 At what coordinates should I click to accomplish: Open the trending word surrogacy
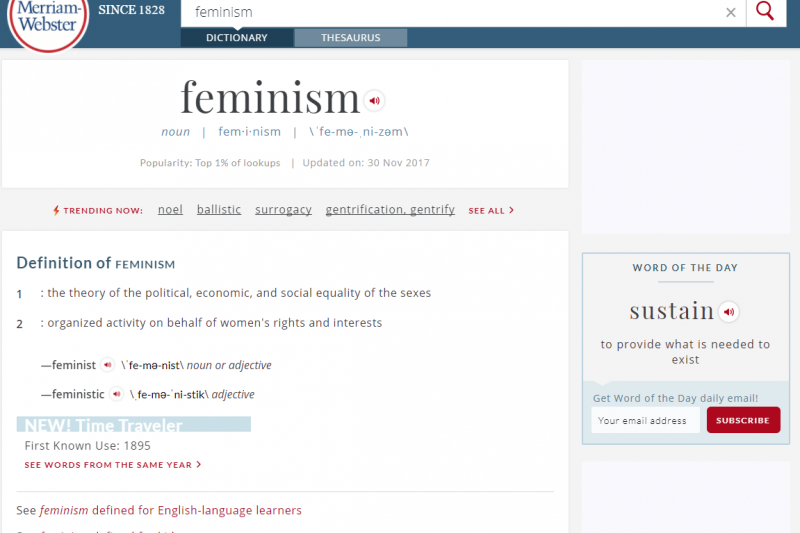283,210
